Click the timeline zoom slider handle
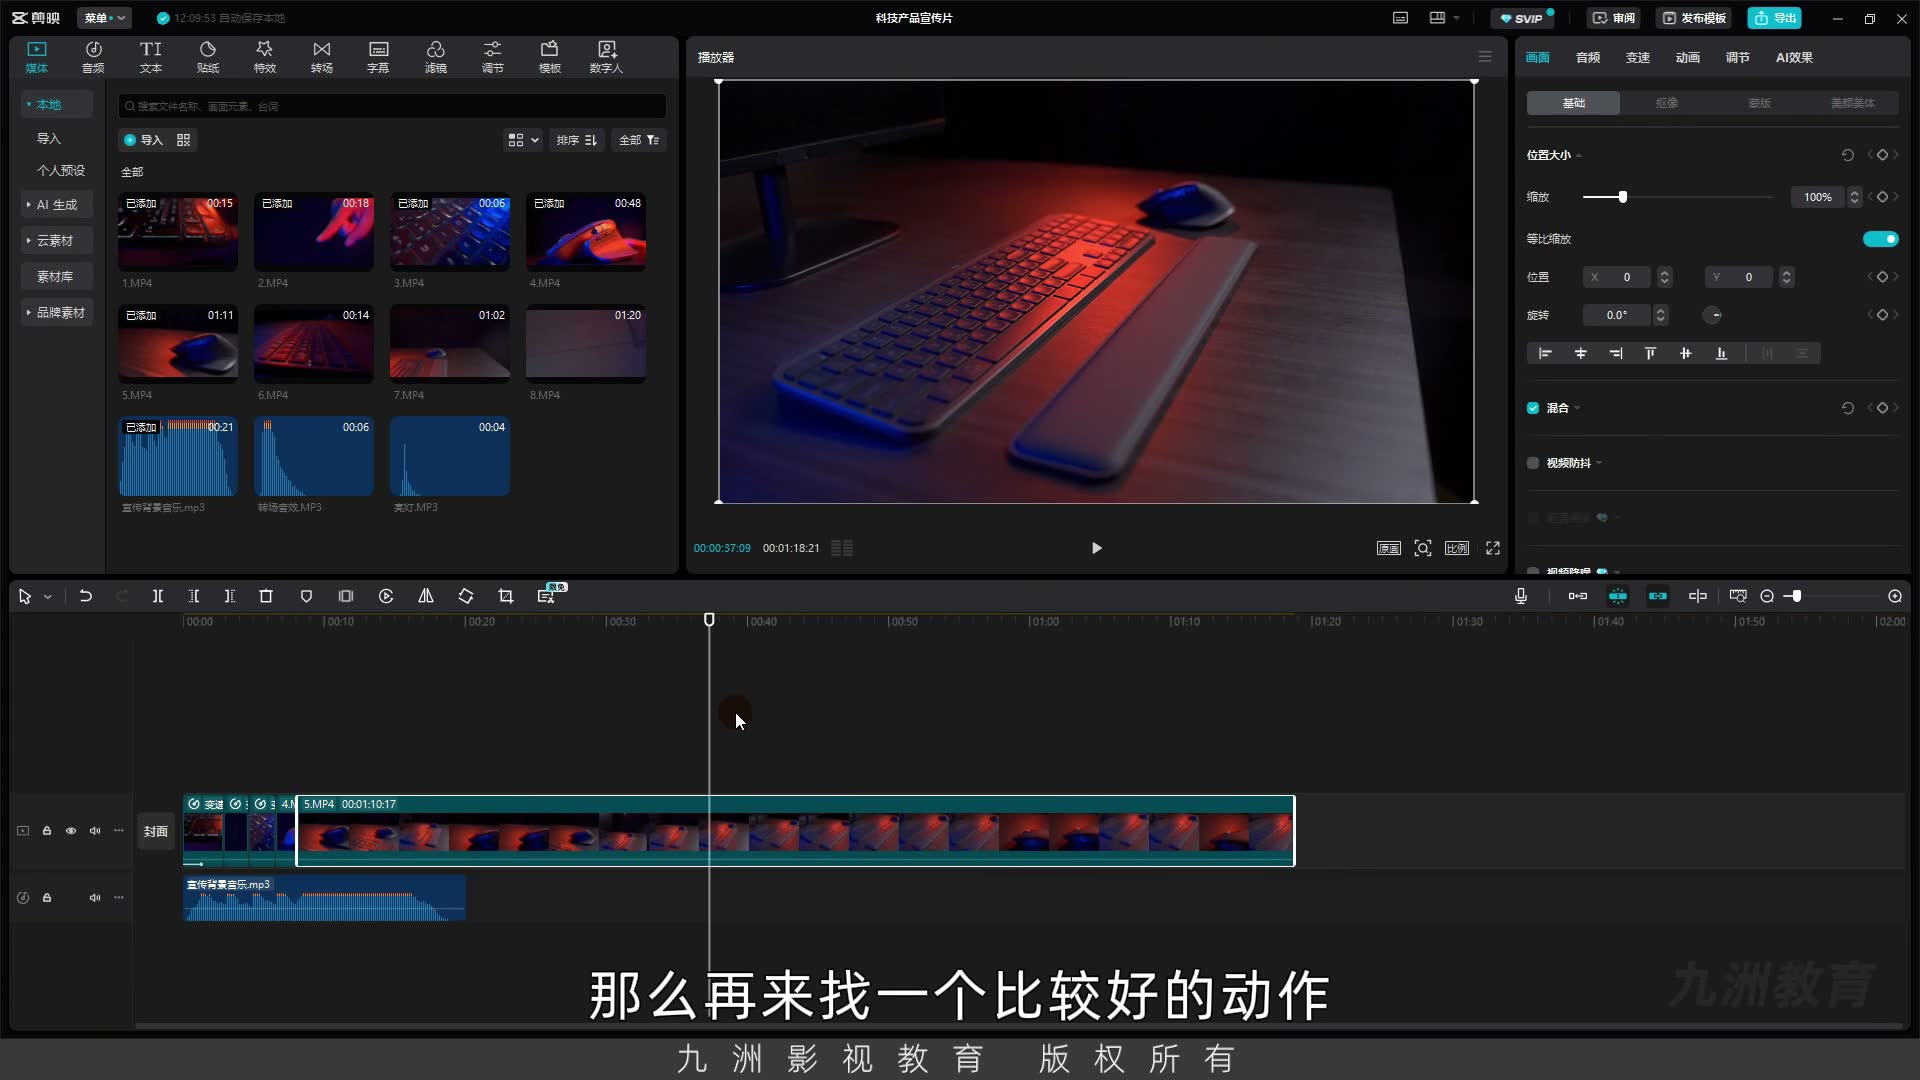Image resolution: width=1920 pixels, height=1080 pixels. pyautogui.click(x=1797, y=596)
